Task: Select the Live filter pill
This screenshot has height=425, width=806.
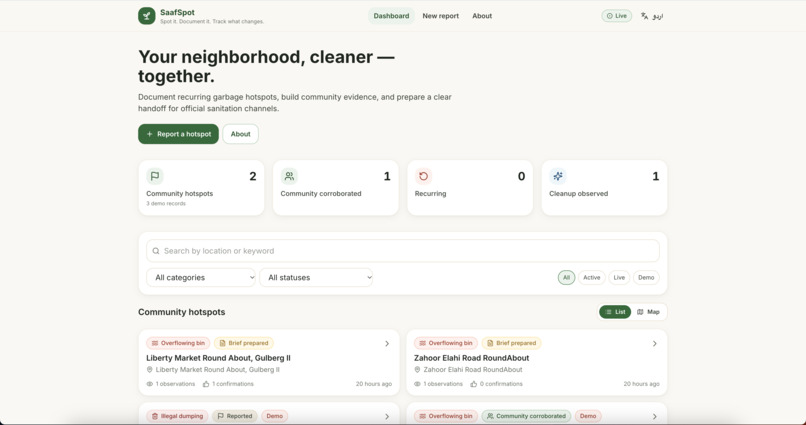Action: [x=619, y=278]
